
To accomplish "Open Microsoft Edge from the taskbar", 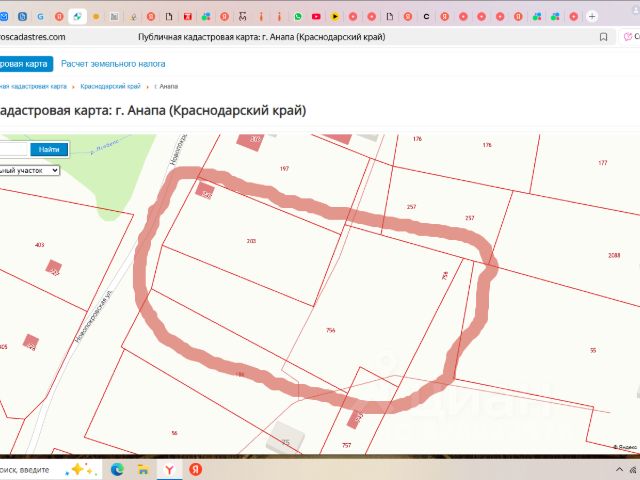I will click(x=117, y=469).
